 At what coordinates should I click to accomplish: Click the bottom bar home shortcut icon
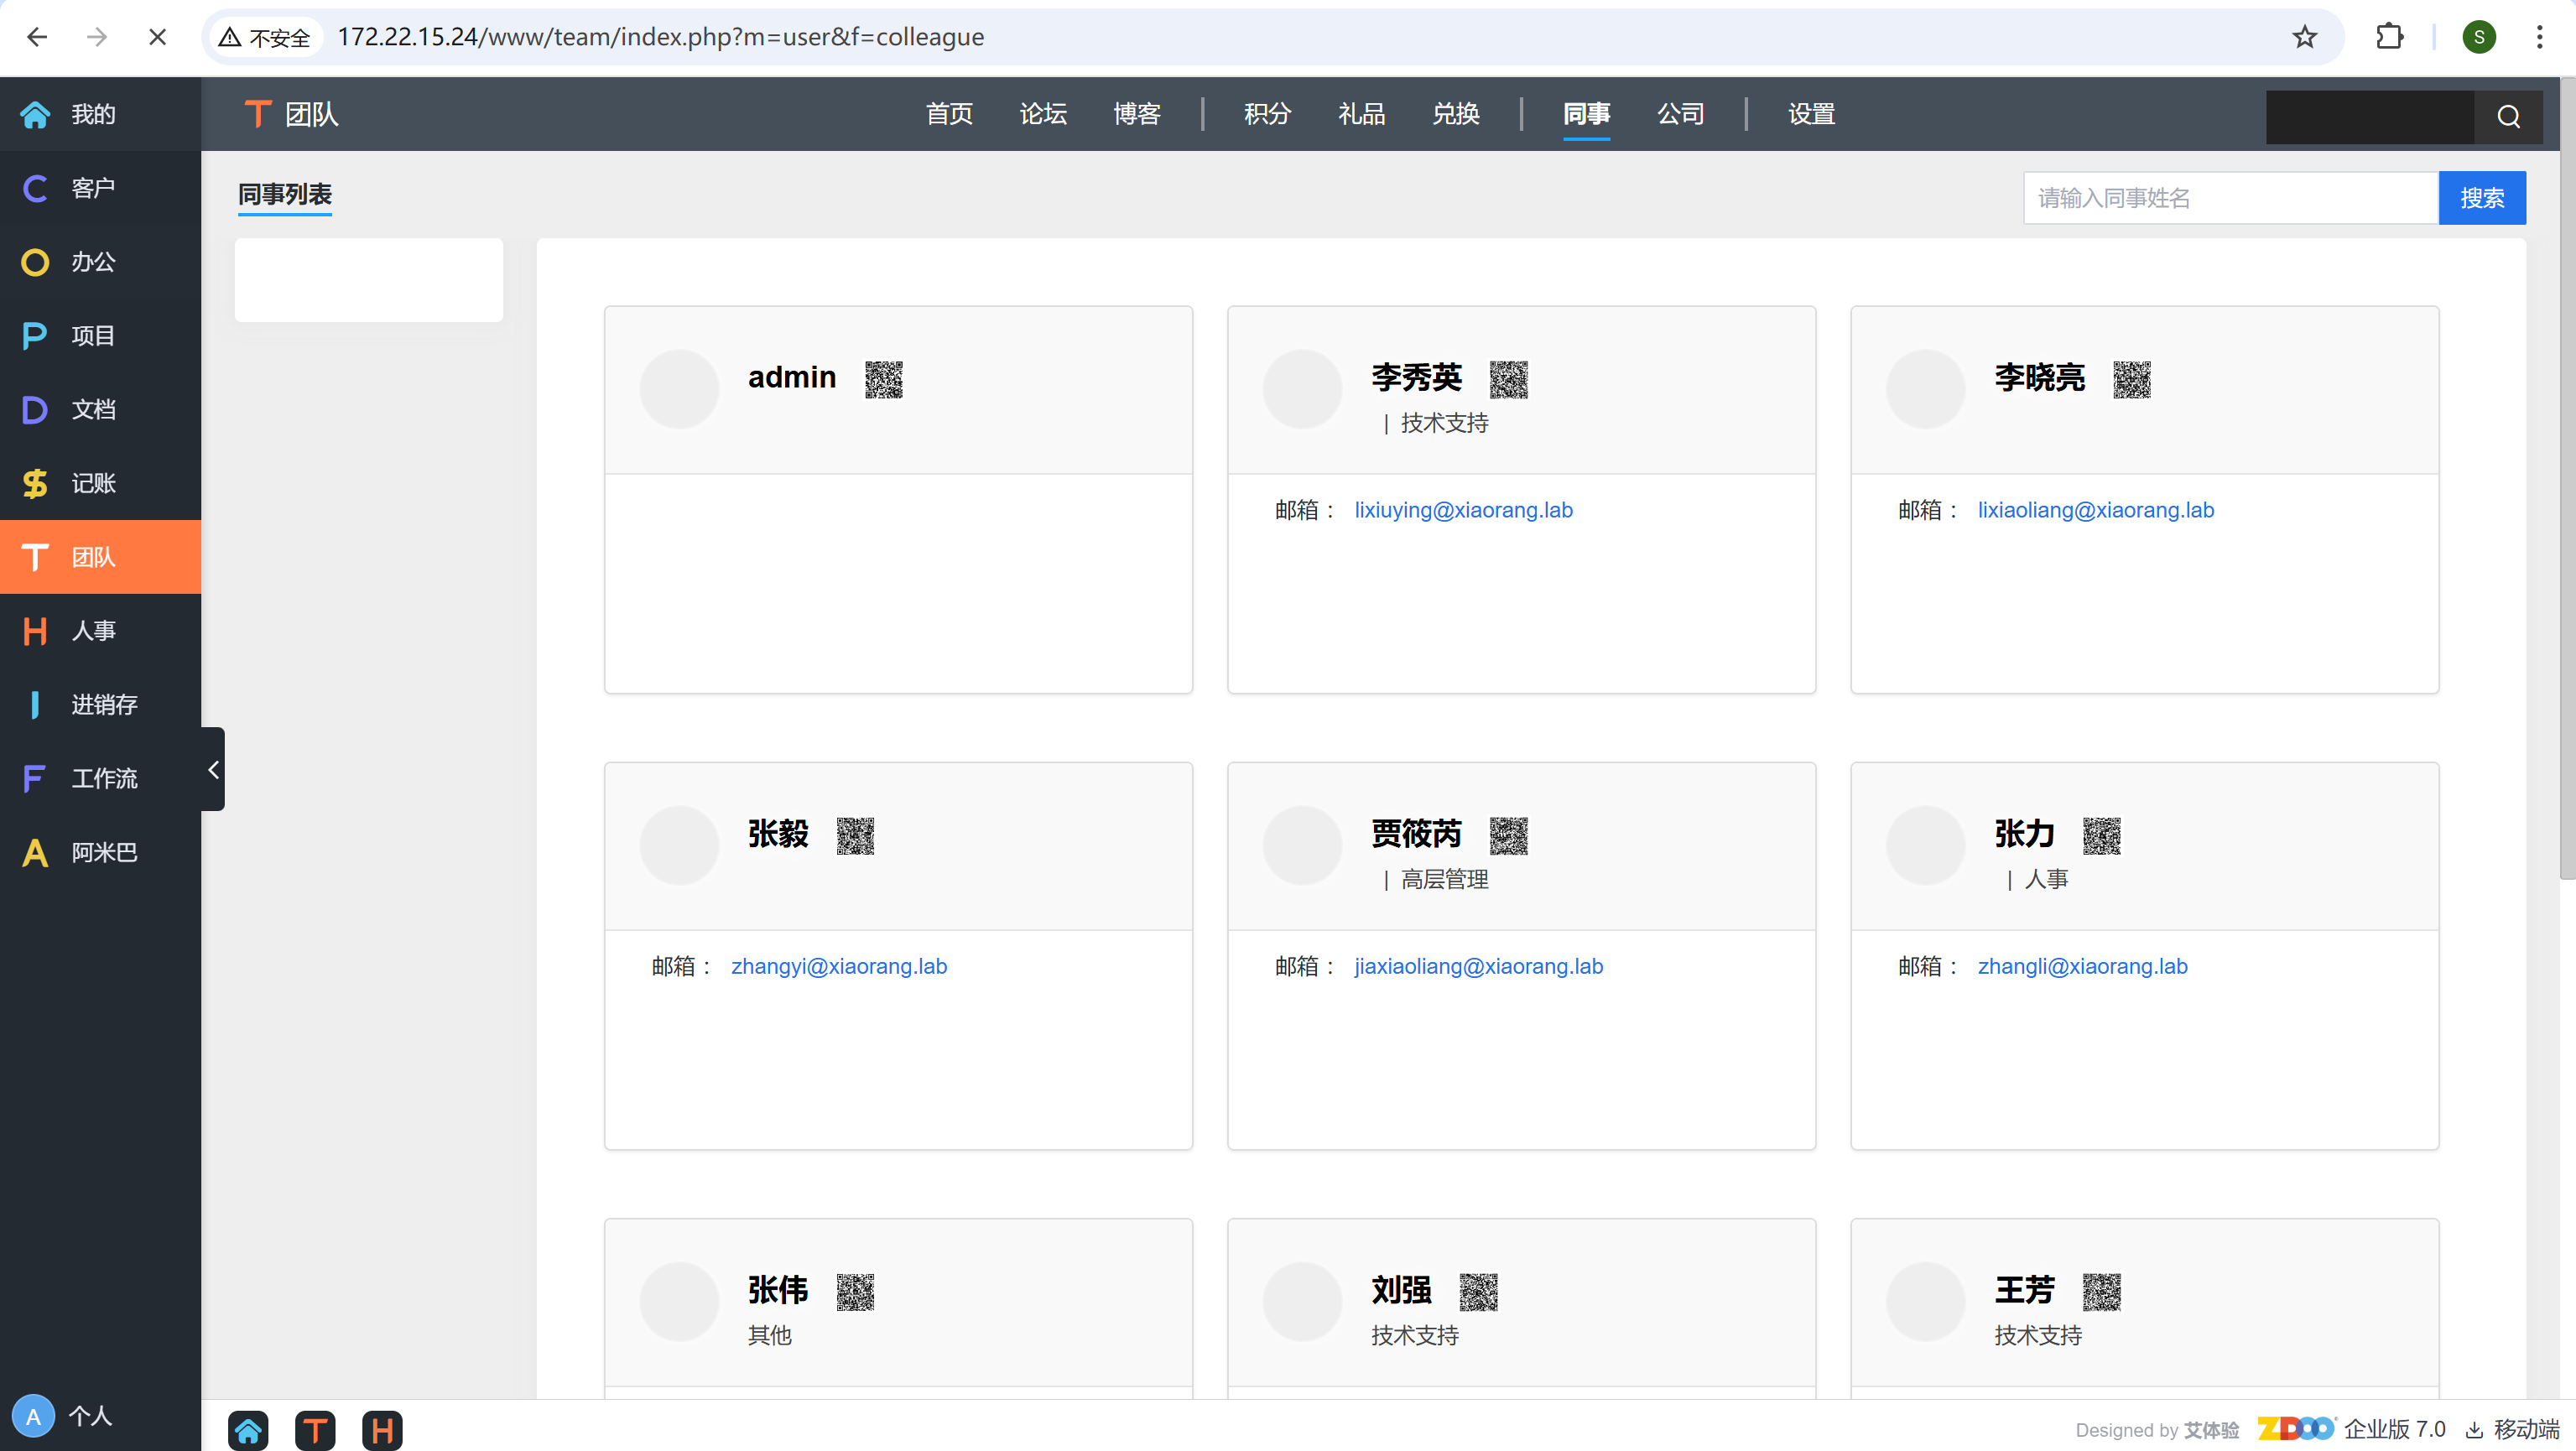tap(248, 1430)
